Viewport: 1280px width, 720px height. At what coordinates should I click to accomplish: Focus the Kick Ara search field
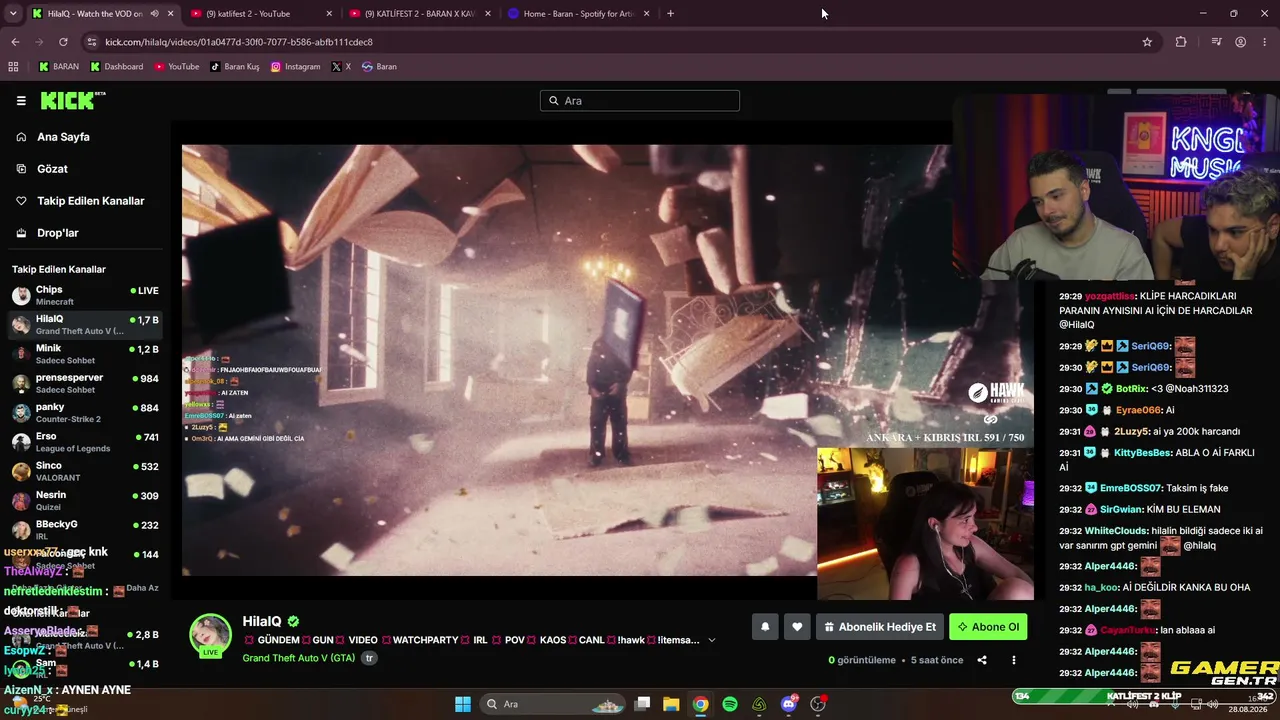coord(640,101)
